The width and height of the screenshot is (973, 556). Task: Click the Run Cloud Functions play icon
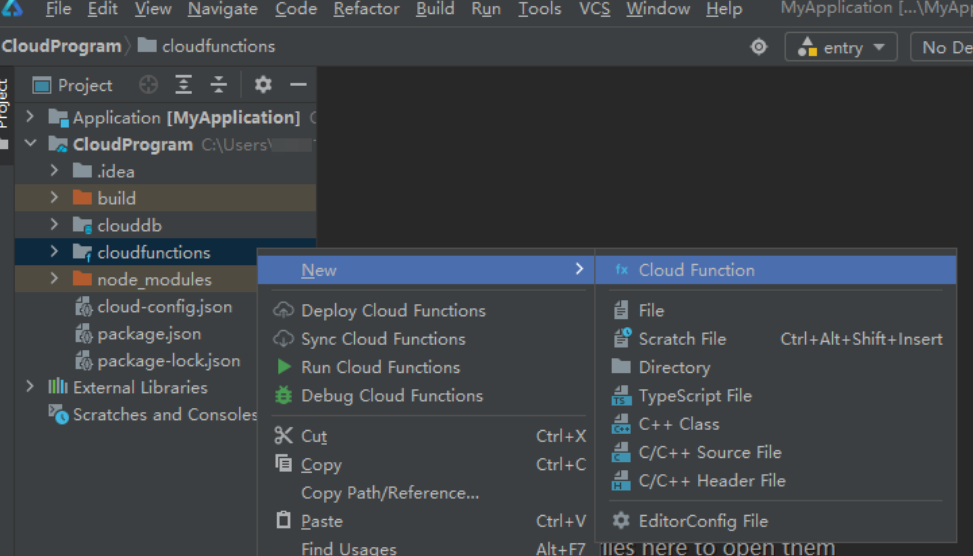(x=284, y=367)
